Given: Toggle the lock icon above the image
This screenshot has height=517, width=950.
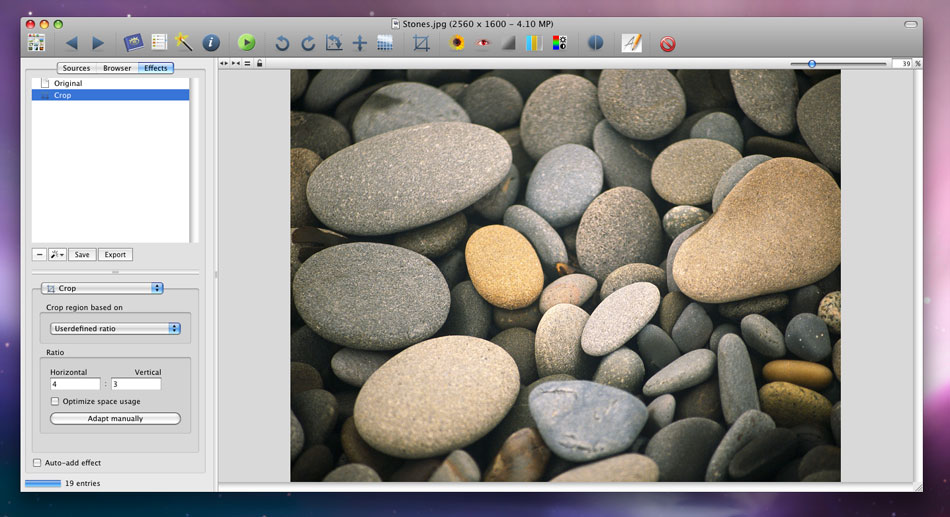Looking at the screenshot, I should click(x=260, y=63).
